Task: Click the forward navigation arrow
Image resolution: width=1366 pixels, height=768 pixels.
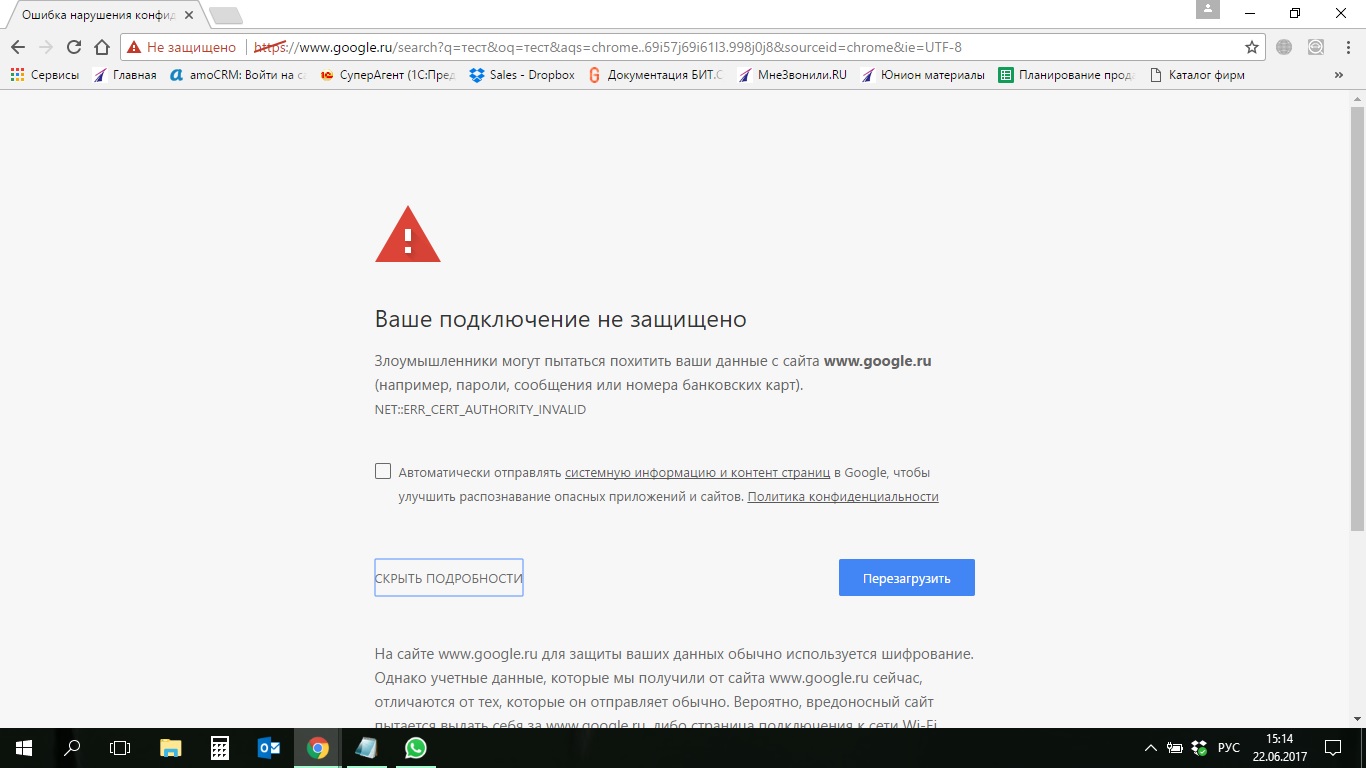Action: (x=45, y=47)
